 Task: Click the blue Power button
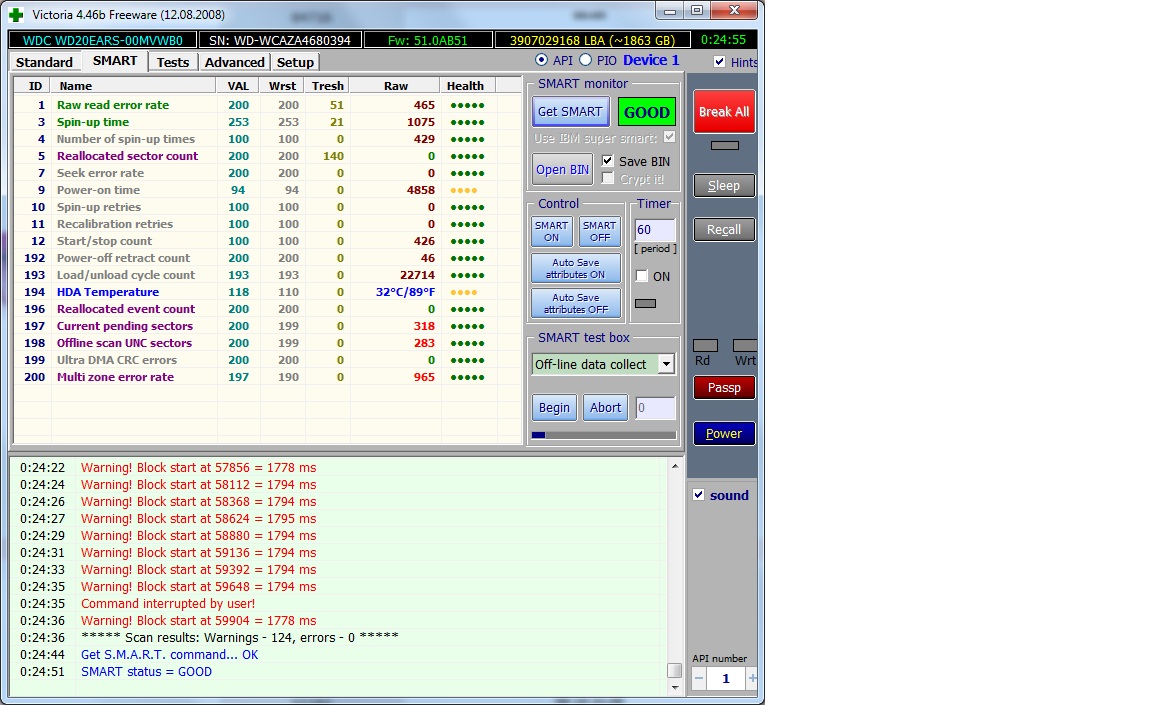tap(723, 434)
